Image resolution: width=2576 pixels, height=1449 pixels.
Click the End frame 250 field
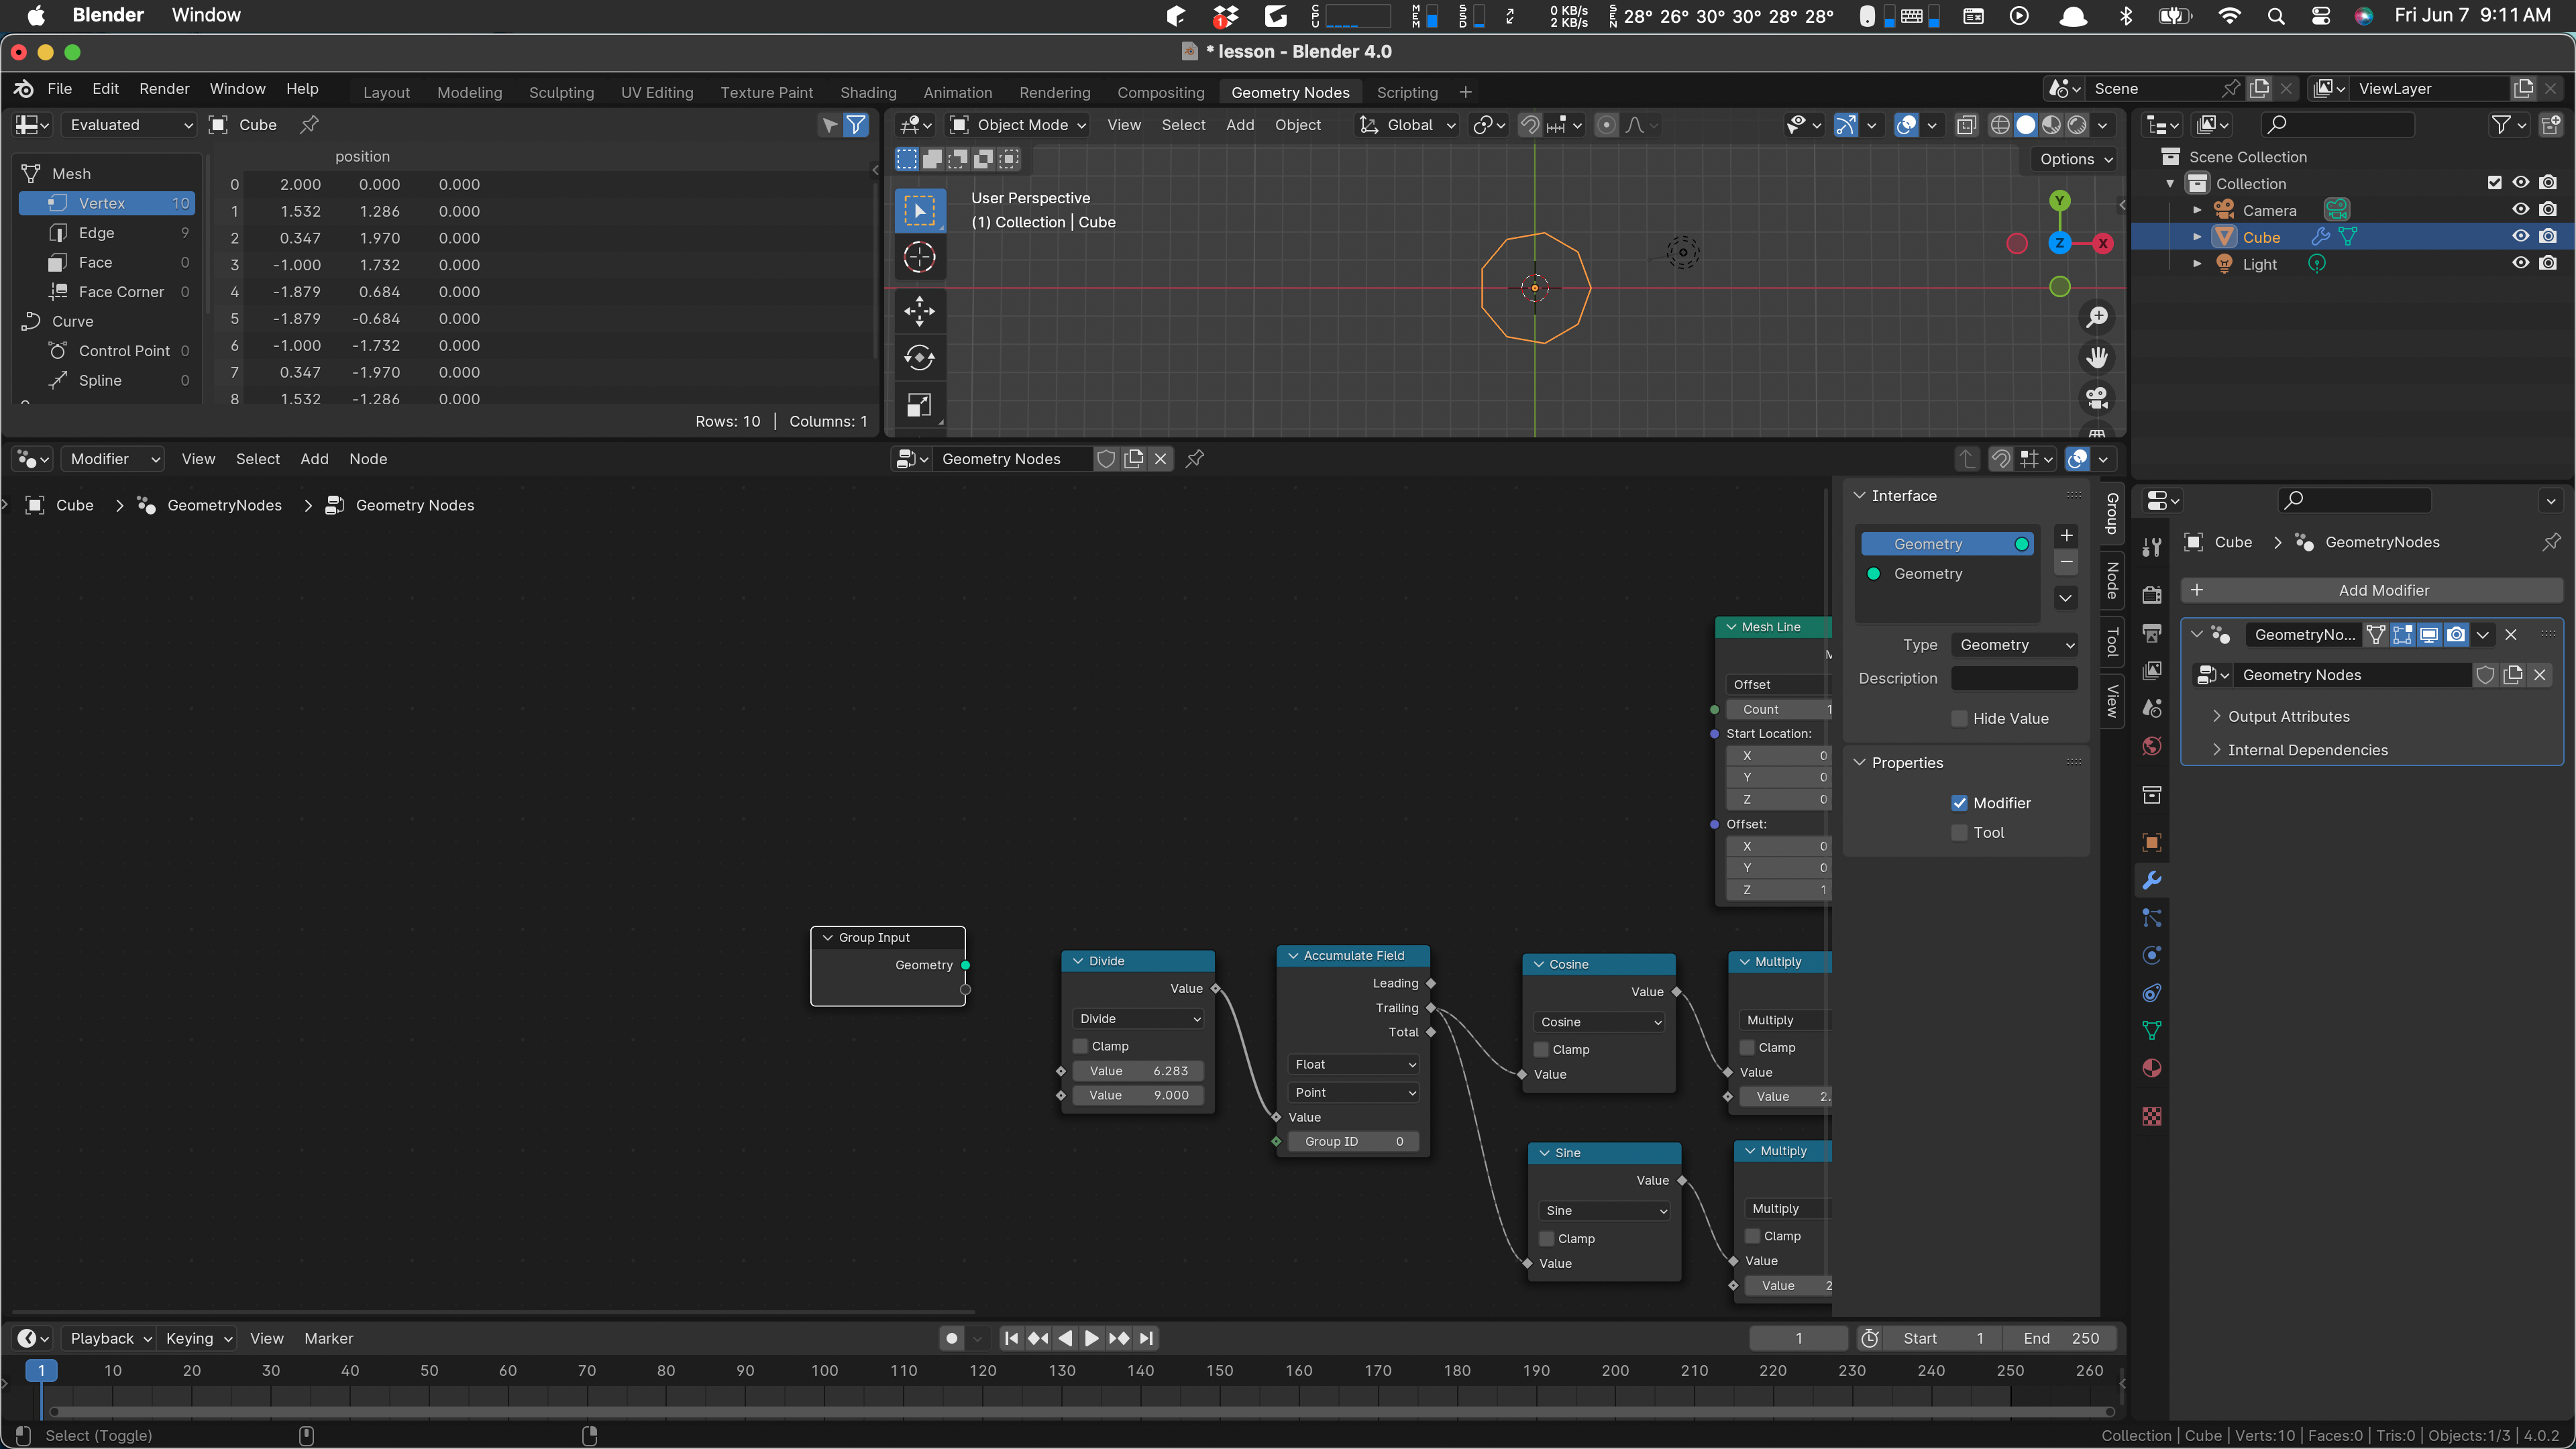2060,1338
